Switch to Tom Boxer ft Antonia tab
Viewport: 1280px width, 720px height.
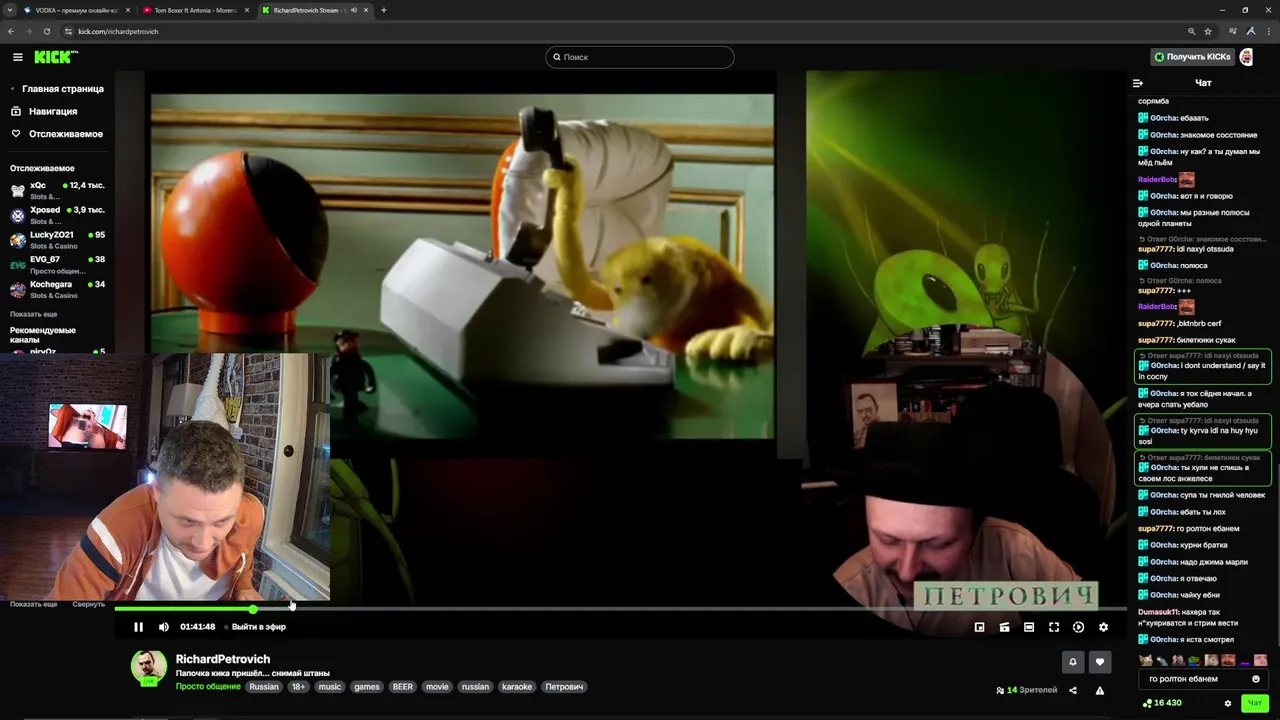pos(196,10)
